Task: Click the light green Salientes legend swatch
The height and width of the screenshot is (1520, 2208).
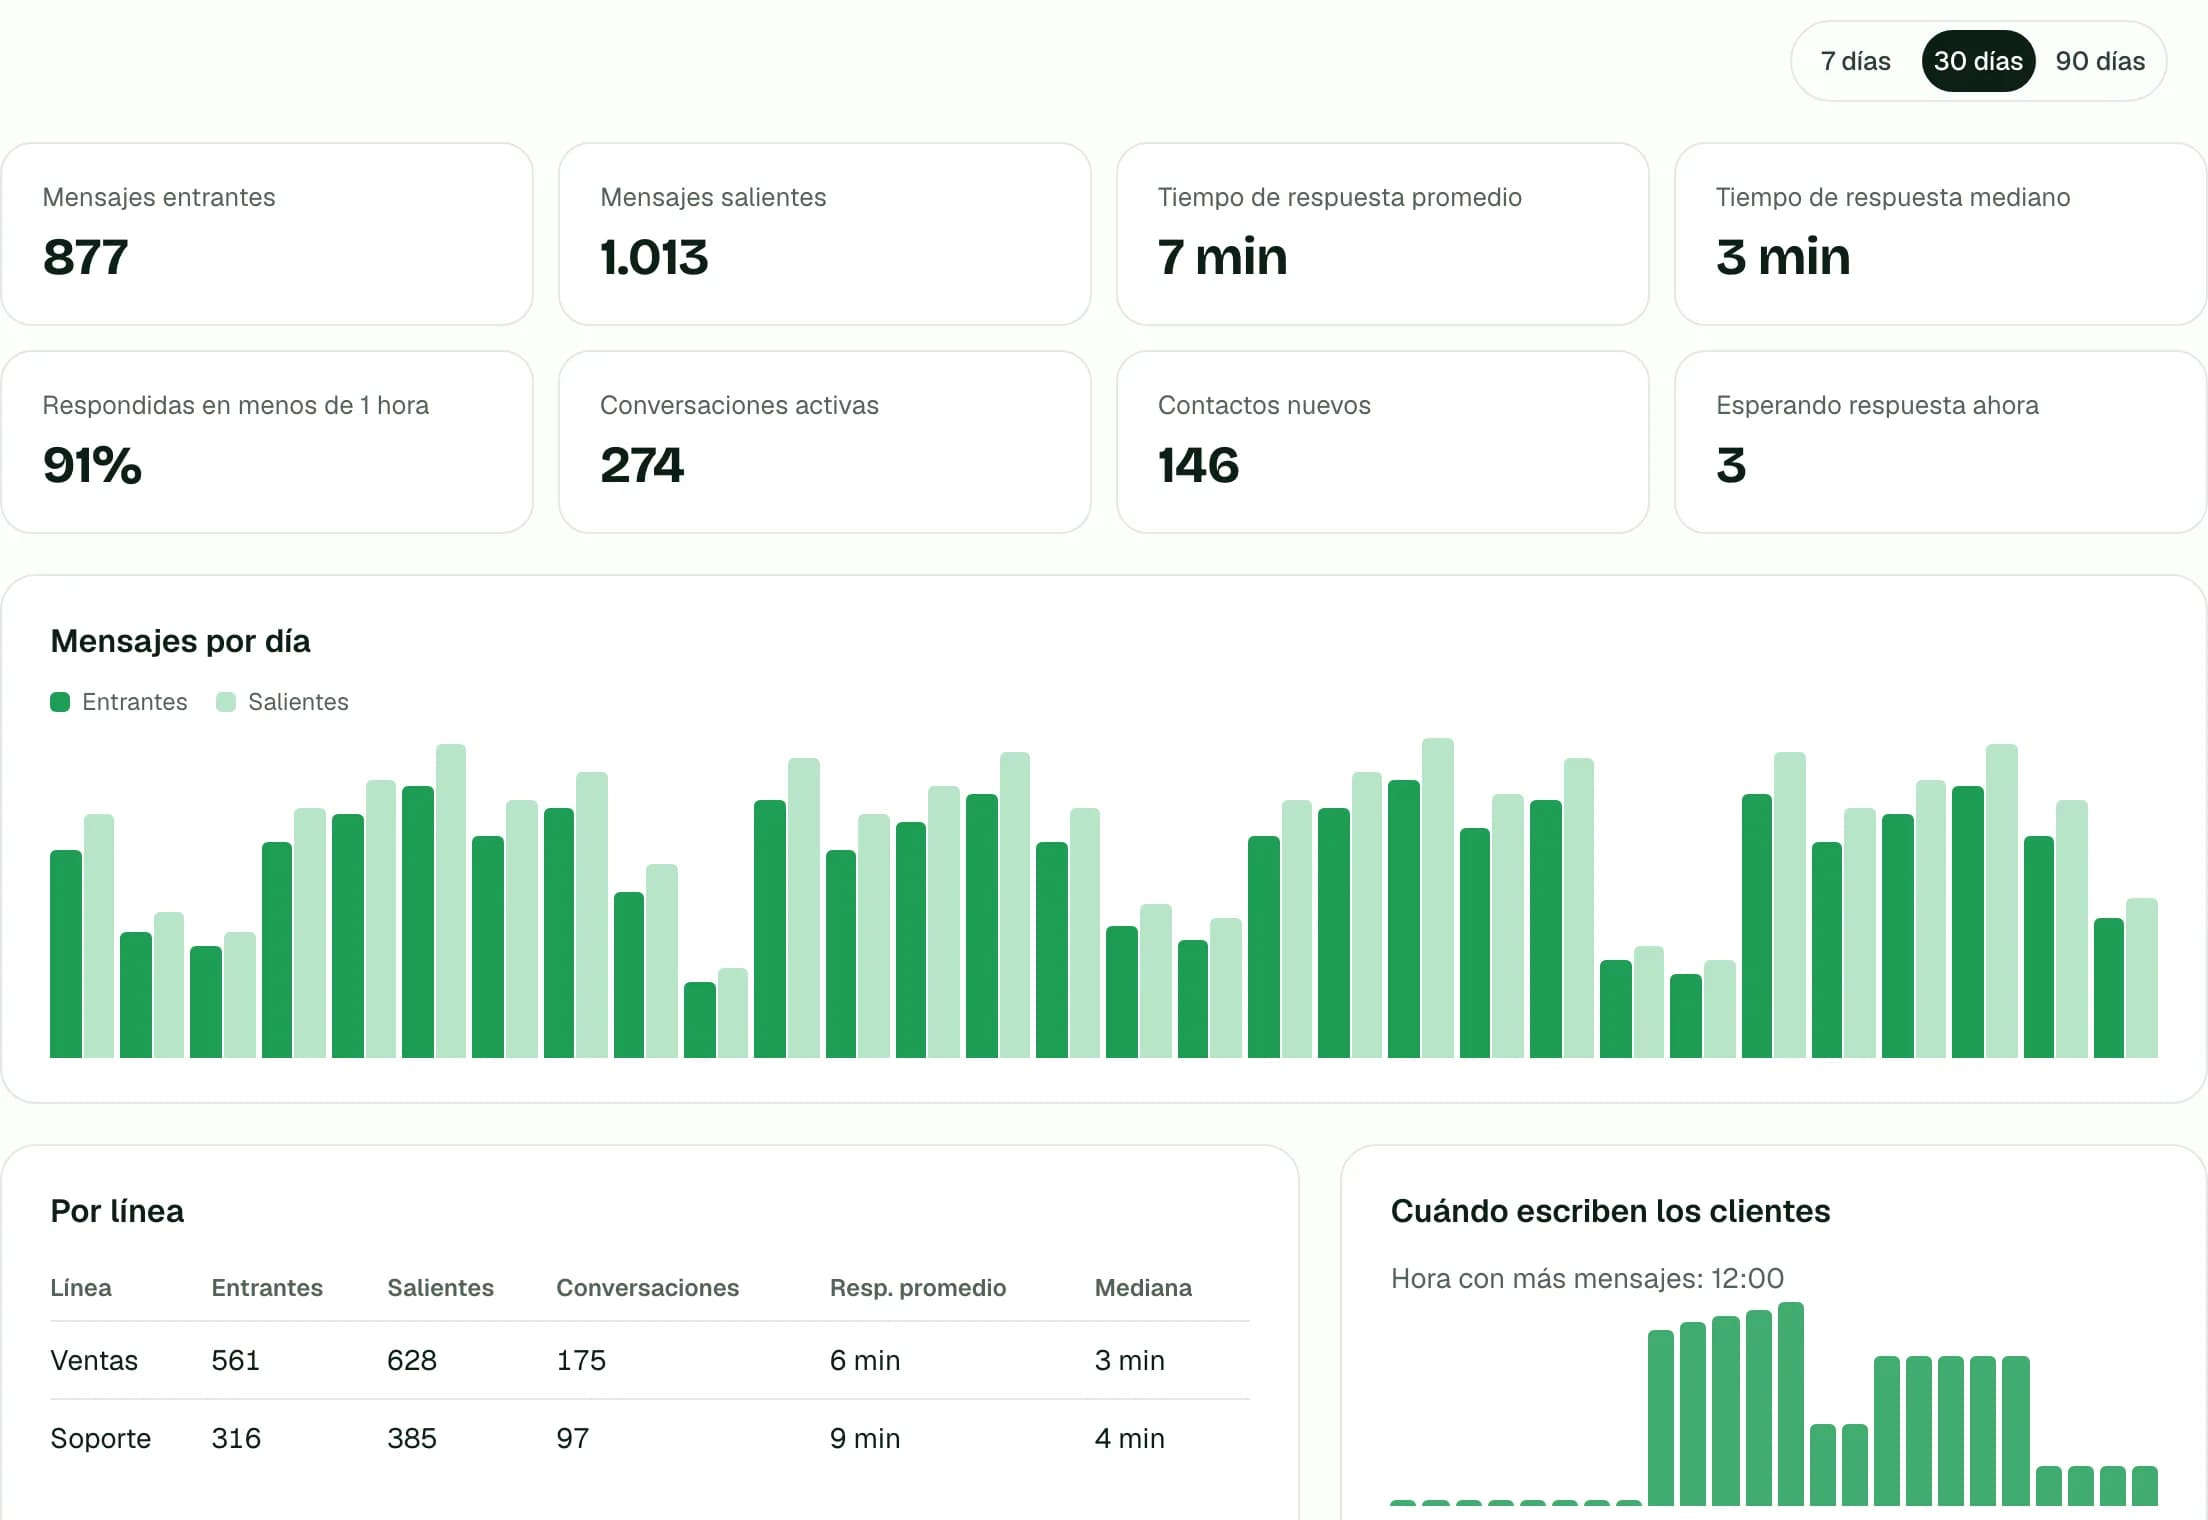Action: click(226, 702)
